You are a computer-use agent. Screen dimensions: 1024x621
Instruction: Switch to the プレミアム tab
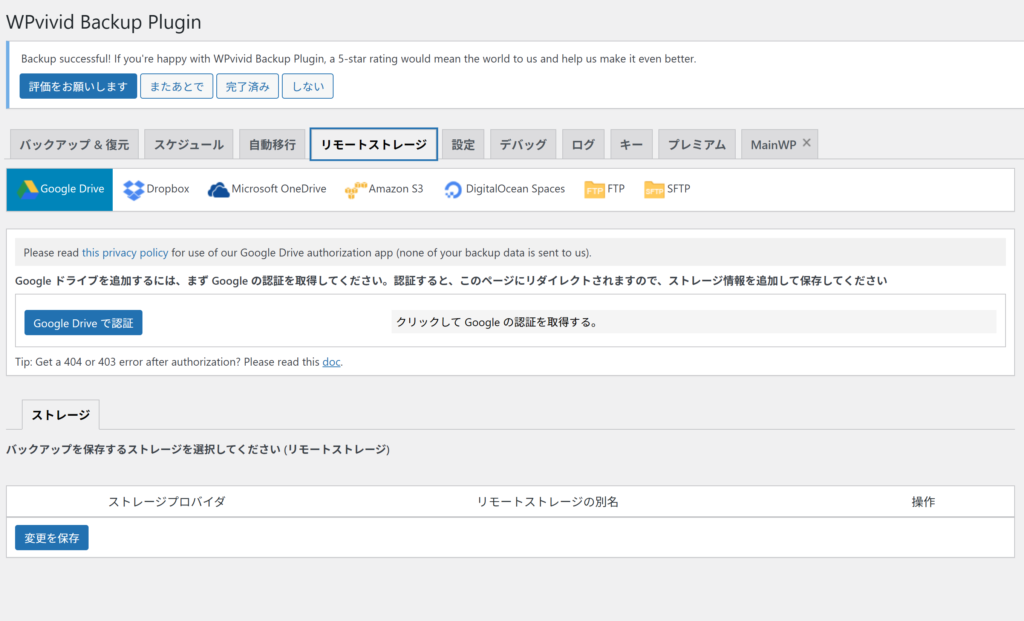pyautogui.click(x=697, y=145)
